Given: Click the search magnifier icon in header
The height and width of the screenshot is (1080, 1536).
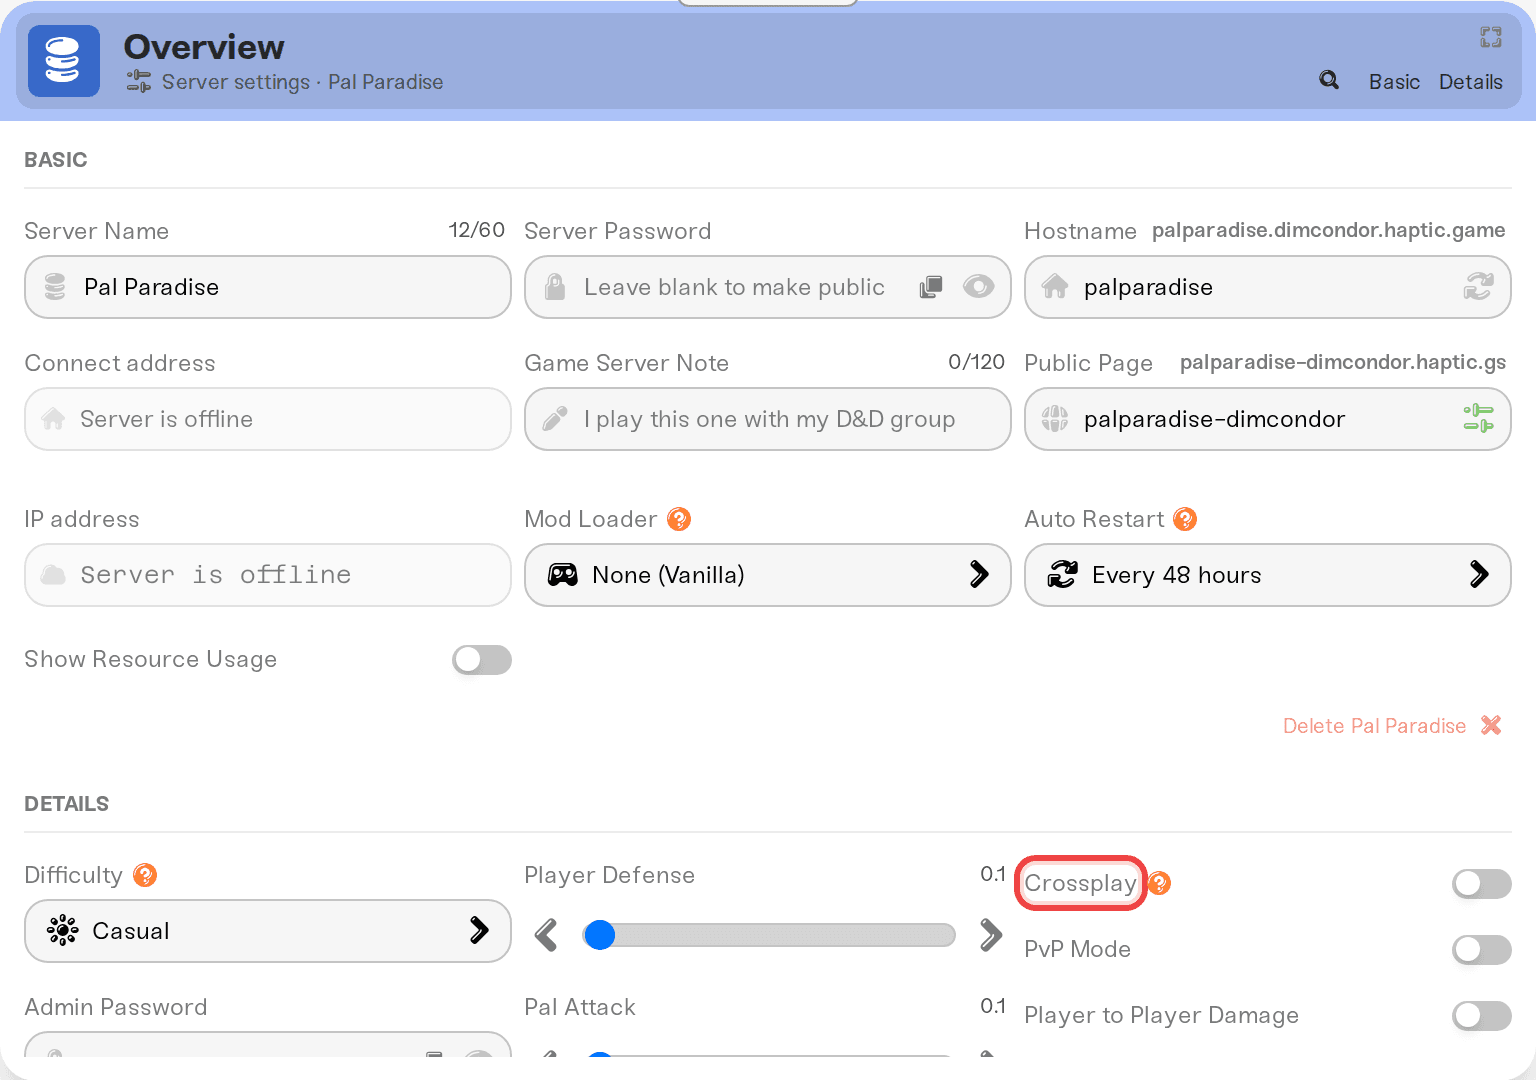Looking at the screenshot, I should (x=1329, y=80).
